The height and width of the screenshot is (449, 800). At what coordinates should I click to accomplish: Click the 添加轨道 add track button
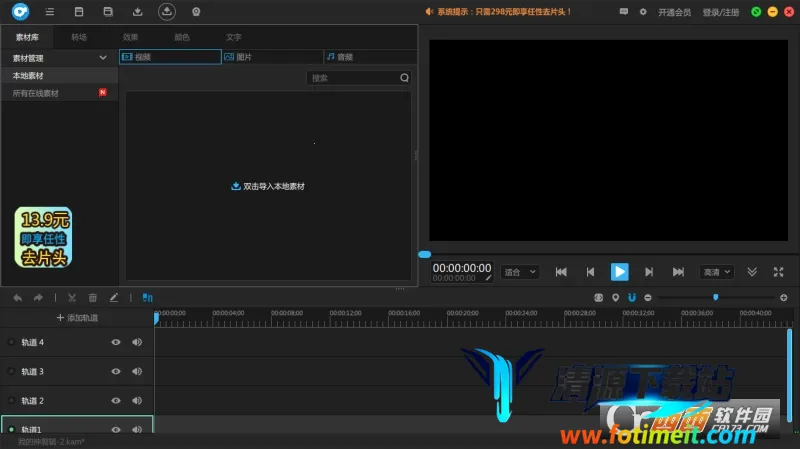point(77,317)
